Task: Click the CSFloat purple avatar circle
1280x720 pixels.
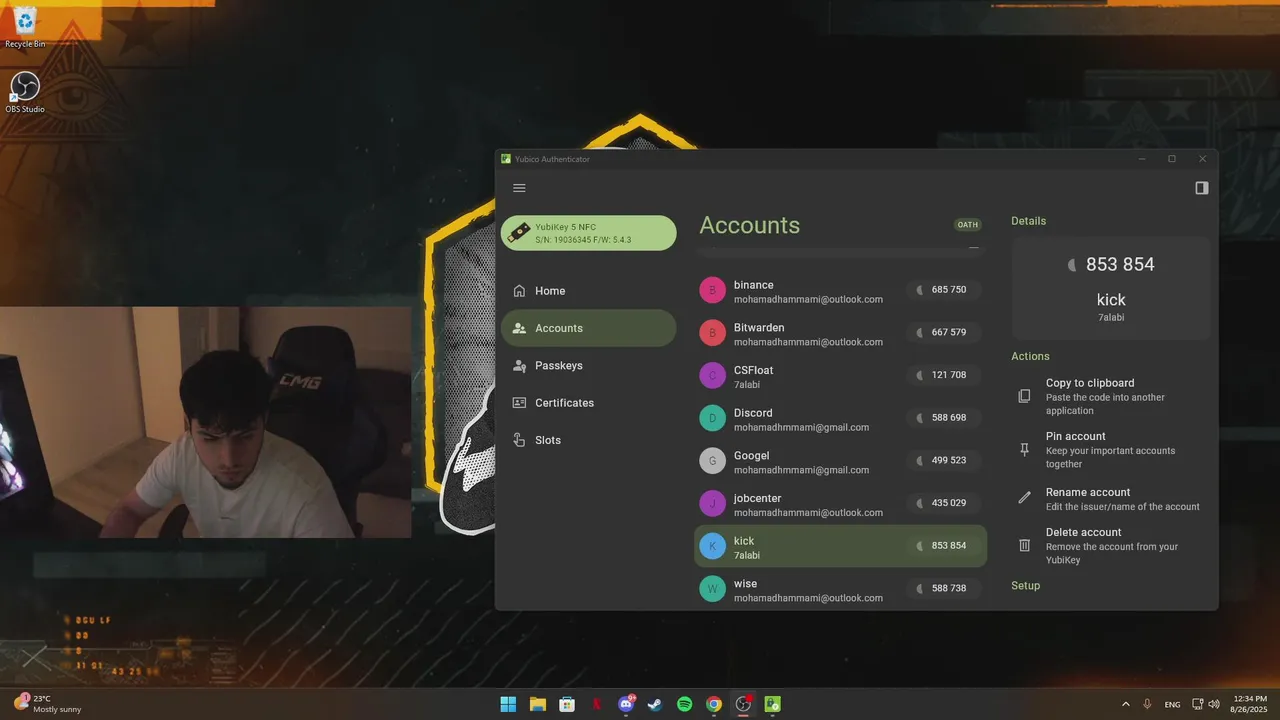Action: (x=712, y=376)
